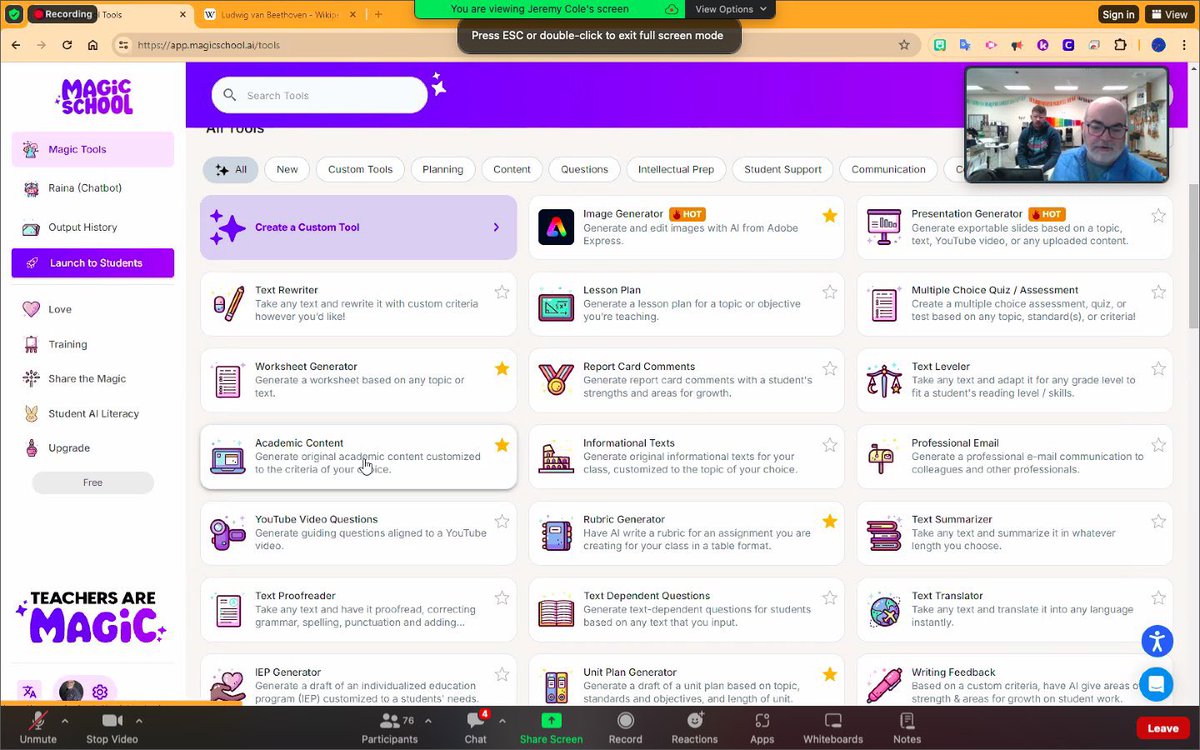Select the New filter chip
This screenshot has width=1200, height=750.
[x=287, y=169]
